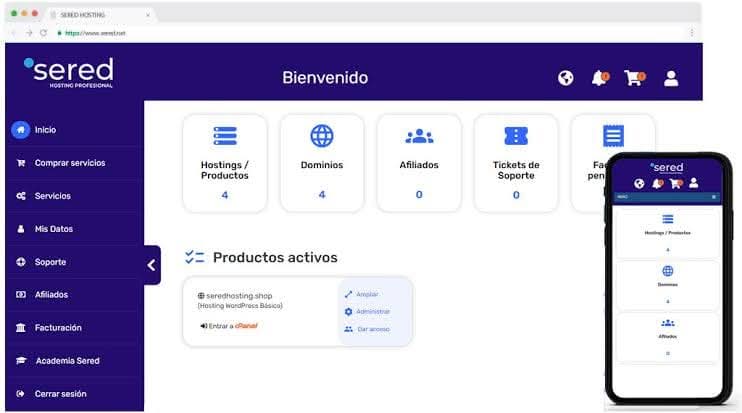742x413 pixels.
Task: Open Academia Sered menu item
Action: click(68, 361)
